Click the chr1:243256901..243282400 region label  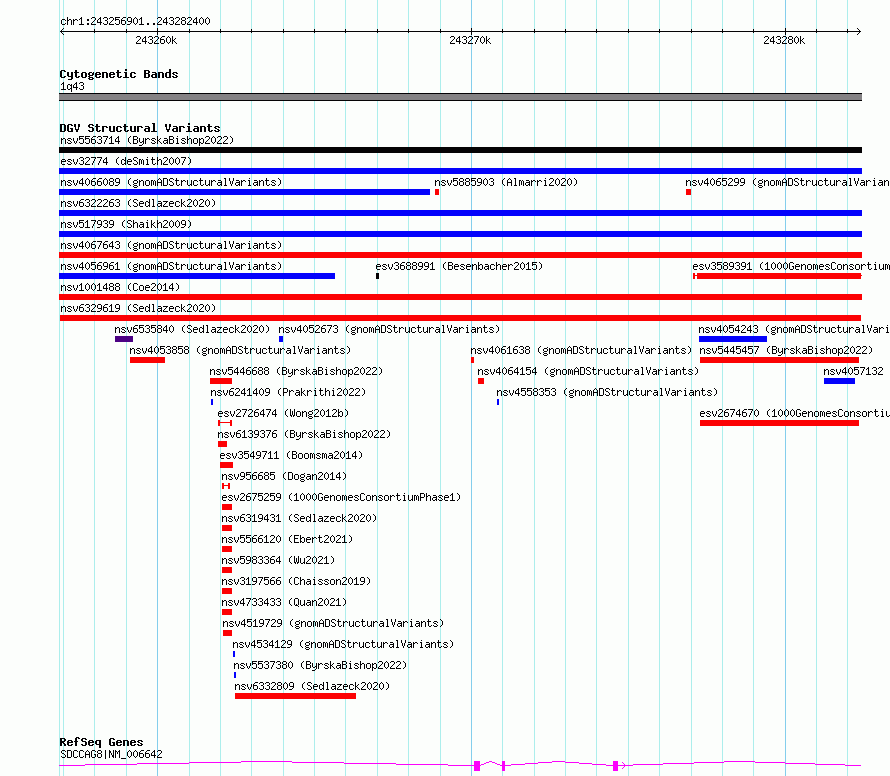(x=135, y=21)
